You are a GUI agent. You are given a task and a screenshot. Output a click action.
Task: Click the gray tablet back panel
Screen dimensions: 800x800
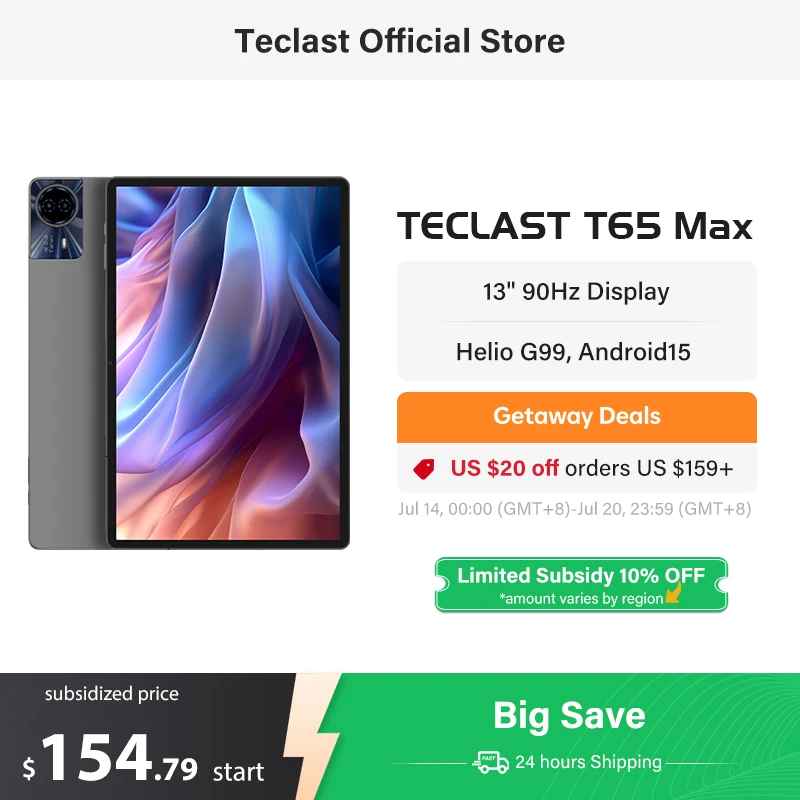pyautogui.click(x=67, y=403)
